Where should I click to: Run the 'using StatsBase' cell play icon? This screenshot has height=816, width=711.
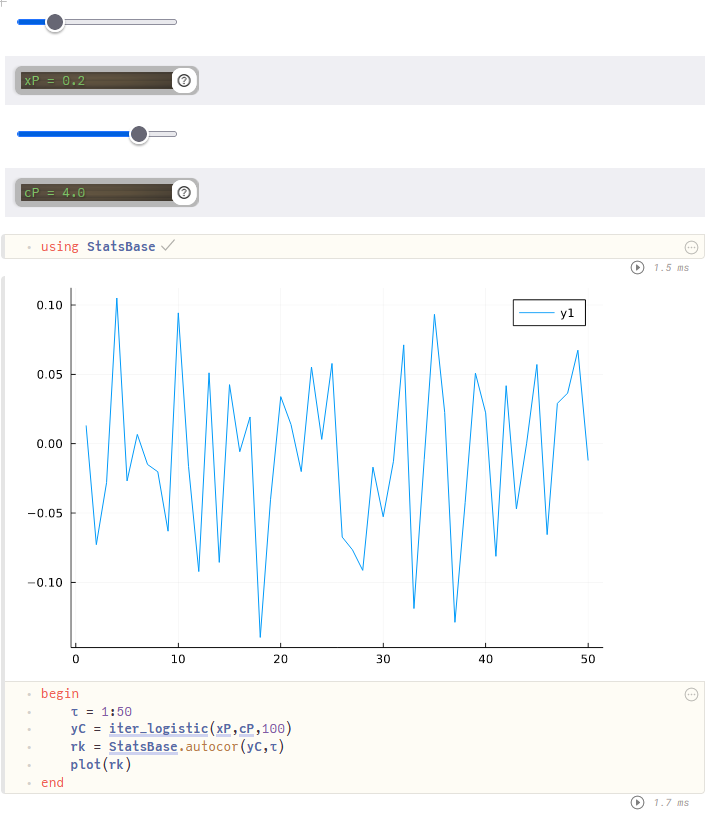tap(637, 267)
